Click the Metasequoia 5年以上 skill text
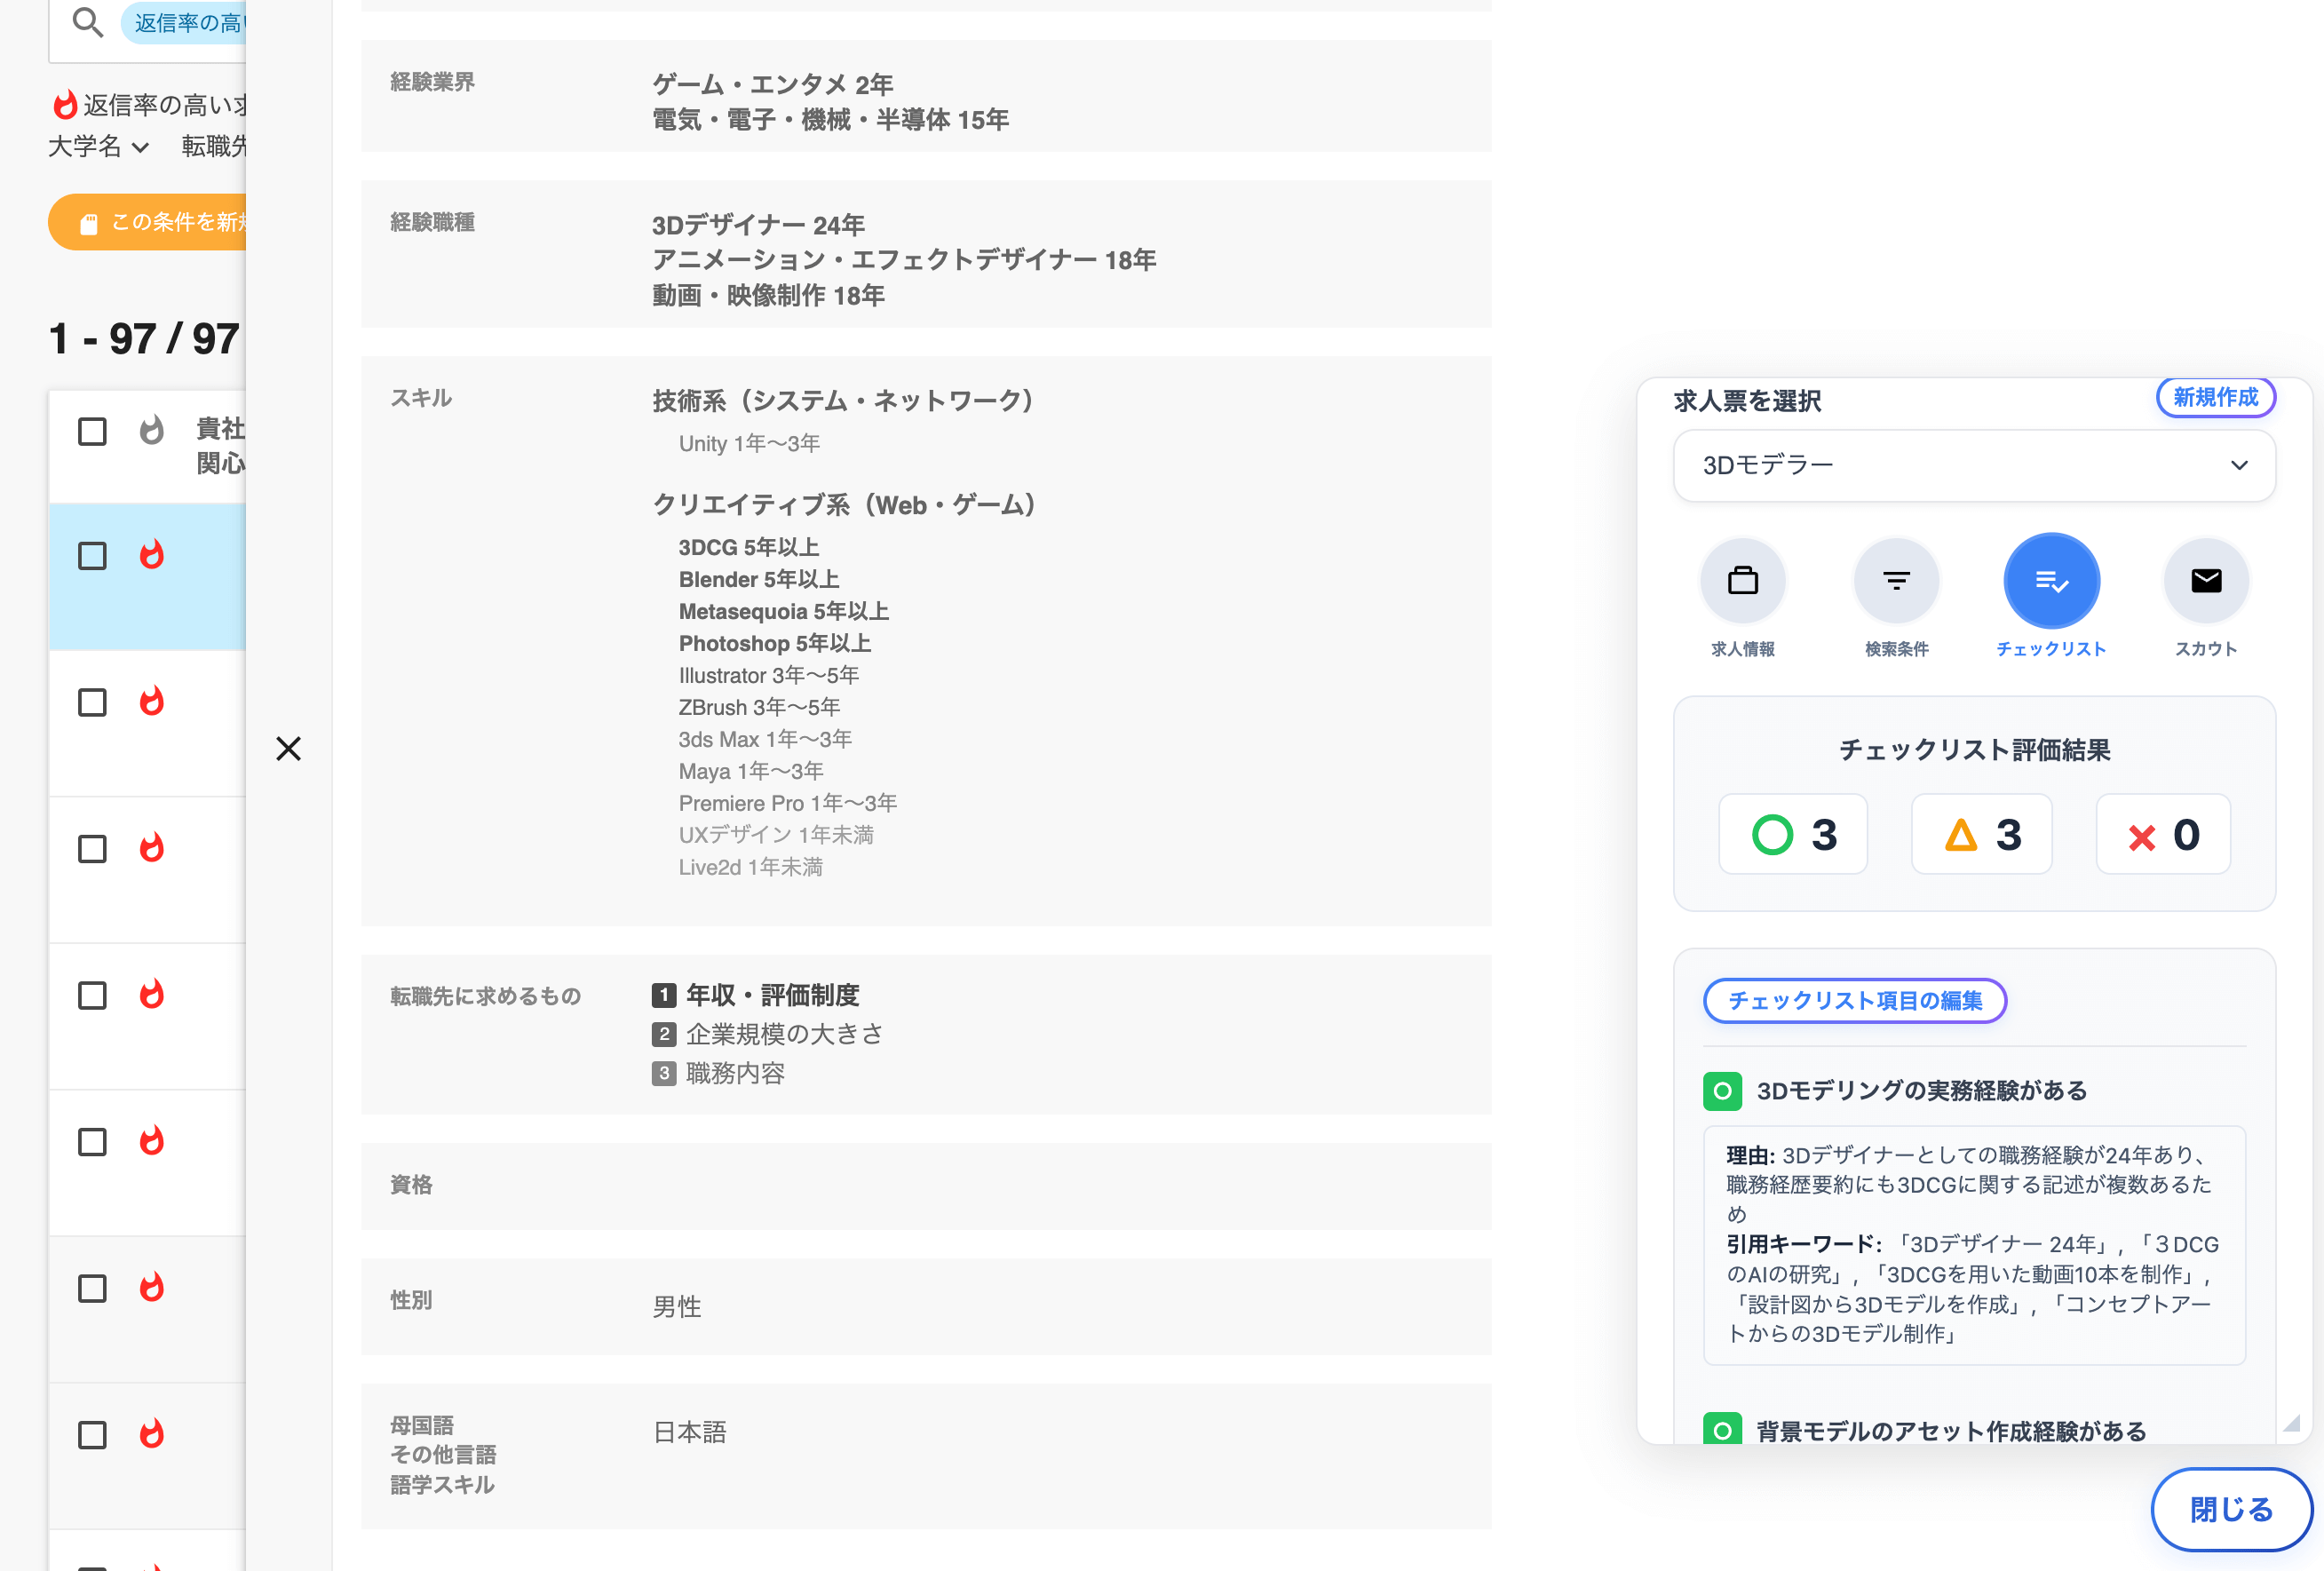Viewport: 2324px width, 1571px height. point(783,611)
